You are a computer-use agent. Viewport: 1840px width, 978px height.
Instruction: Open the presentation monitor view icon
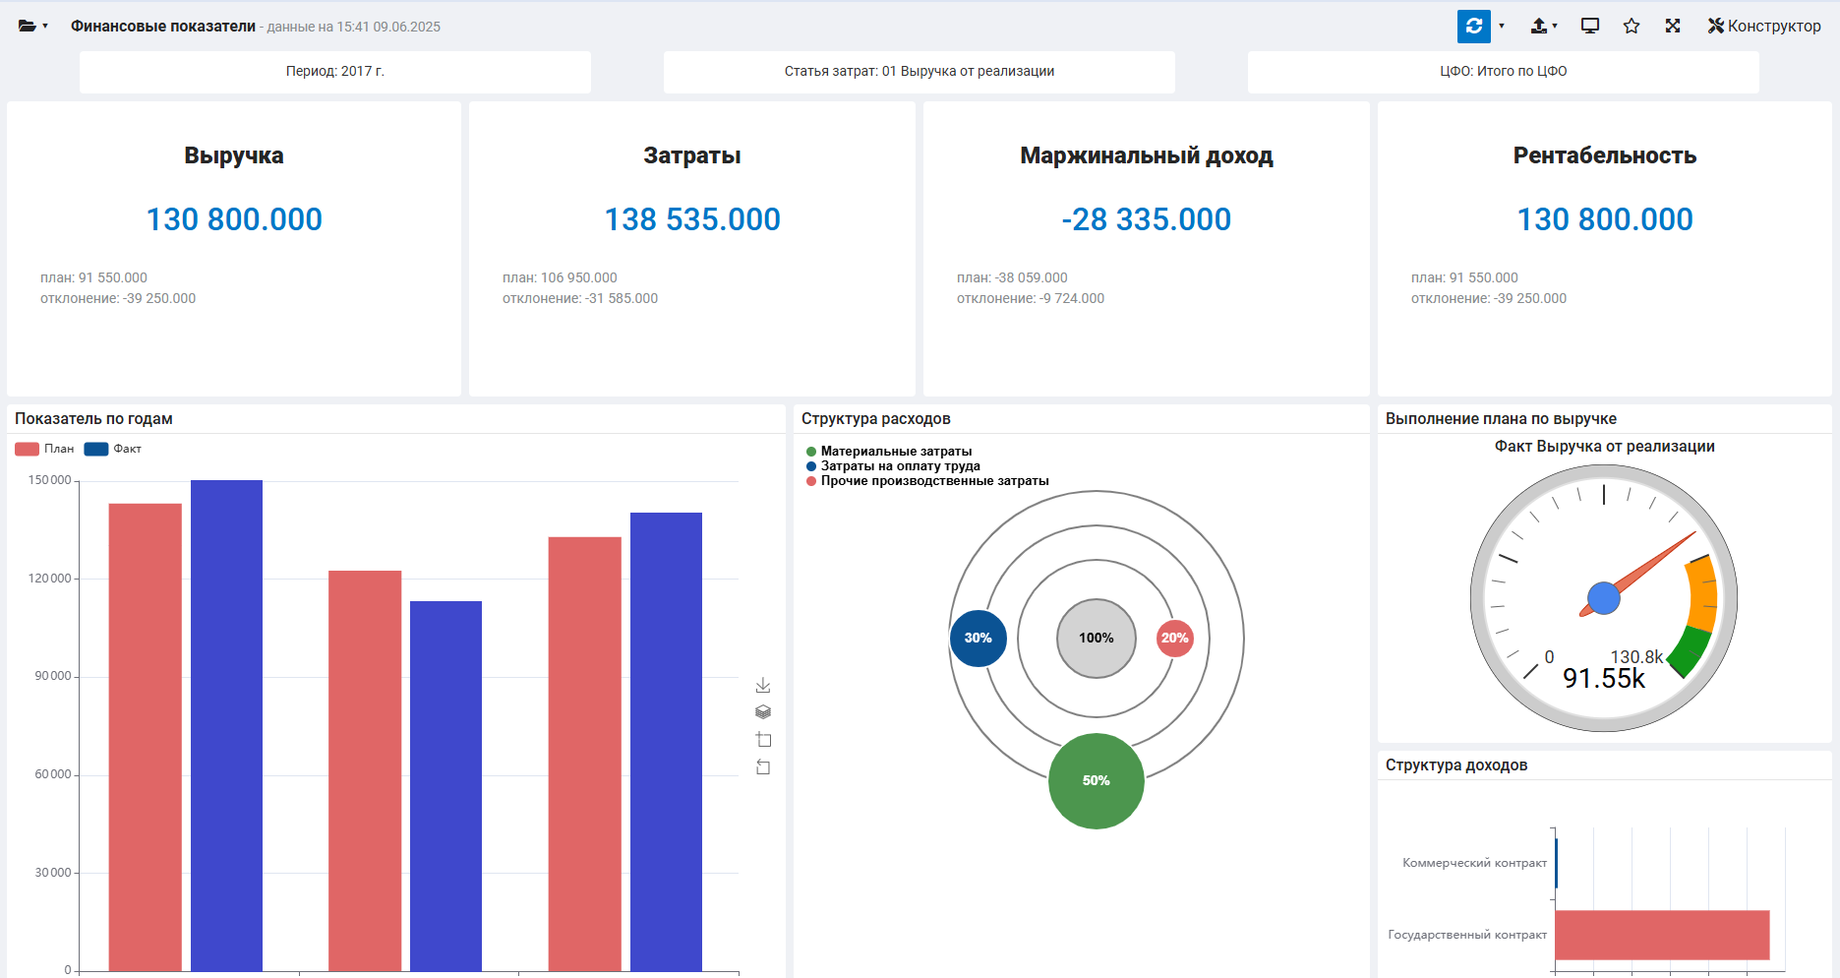[x=1589, y=26]
